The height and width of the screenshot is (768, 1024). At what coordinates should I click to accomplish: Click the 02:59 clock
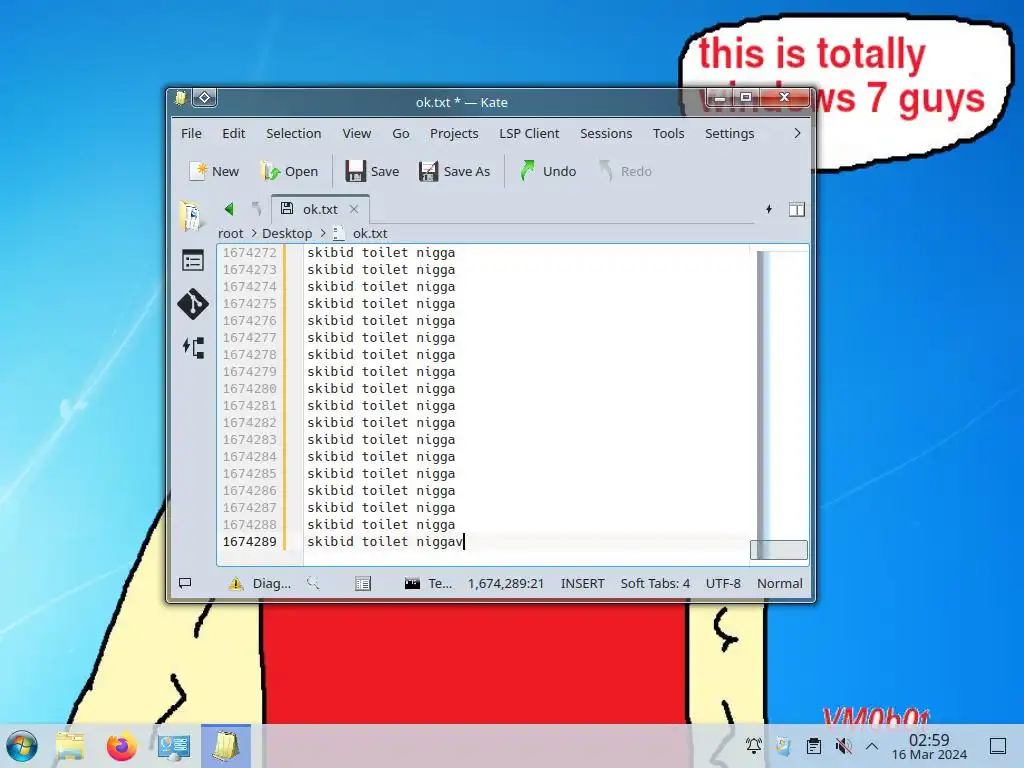(929, 740)
